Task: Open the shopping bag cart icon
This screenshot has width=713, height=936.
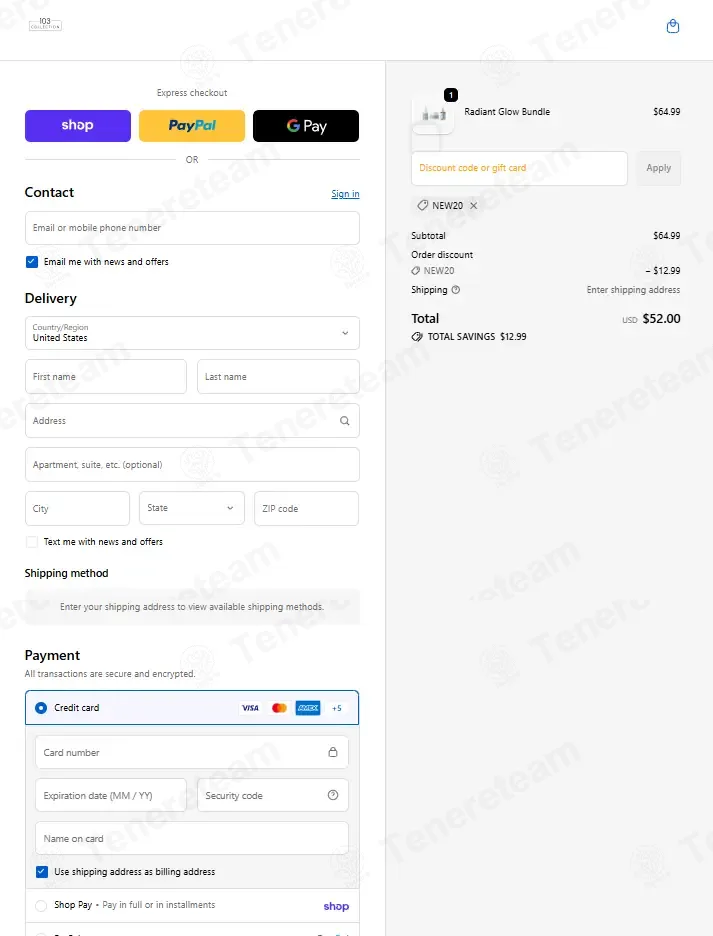Action: 672,26
